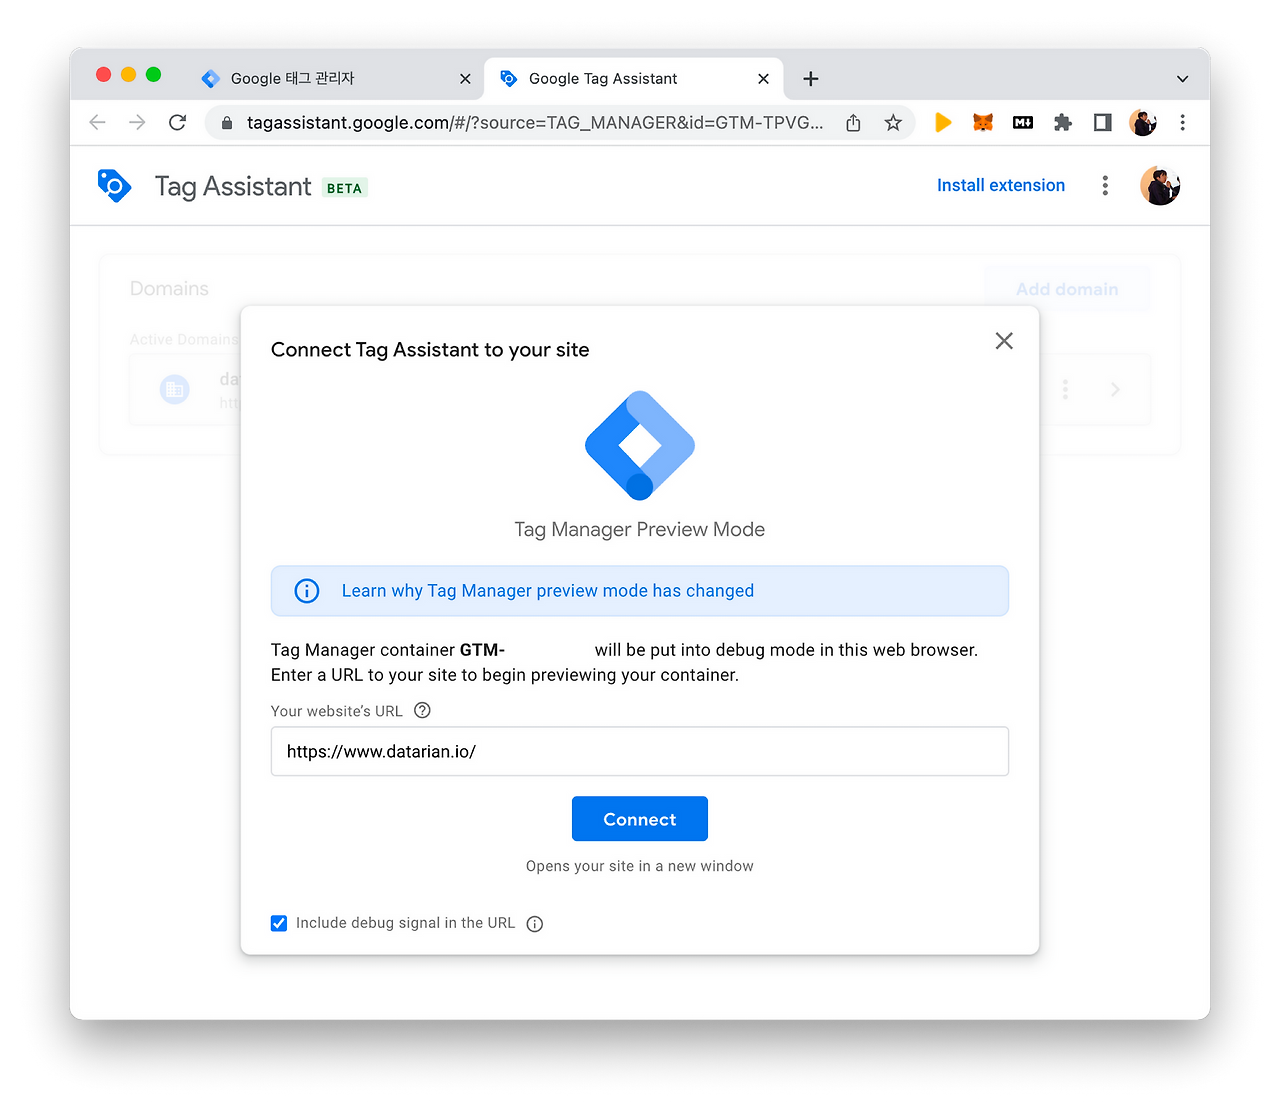The height and width of the screenshot is (1112, 1280).
Task: Close the Connect Tag Assistant dialog
Action: click(x=1004, y=341)
